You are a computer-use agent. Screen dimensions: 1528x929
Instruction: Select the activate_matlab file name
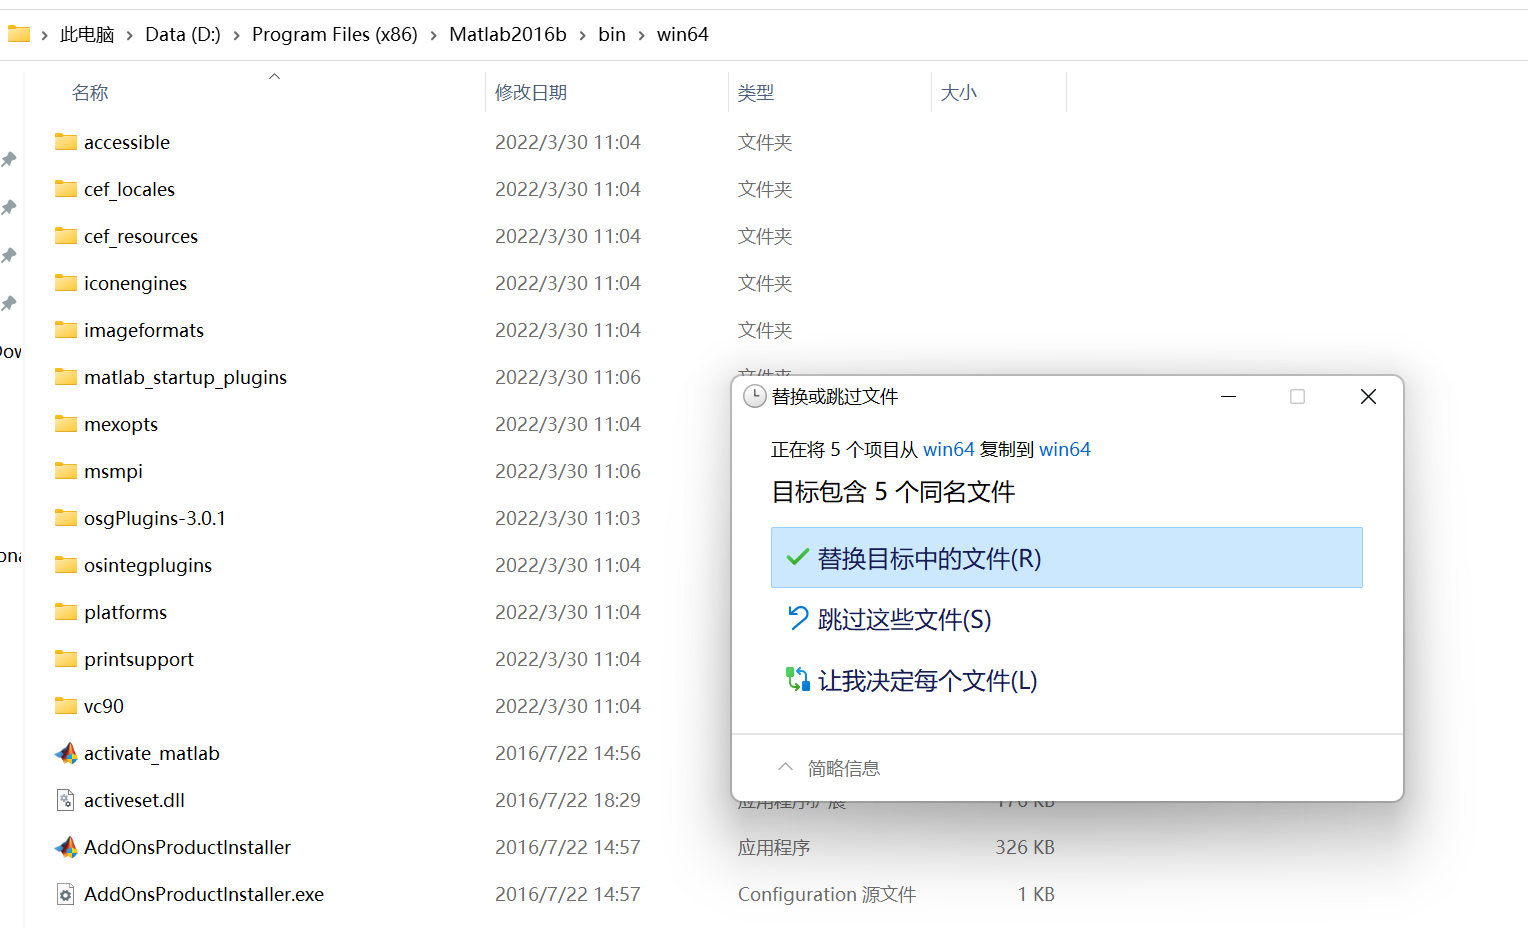pyautogui.click(x=152, y=753)
